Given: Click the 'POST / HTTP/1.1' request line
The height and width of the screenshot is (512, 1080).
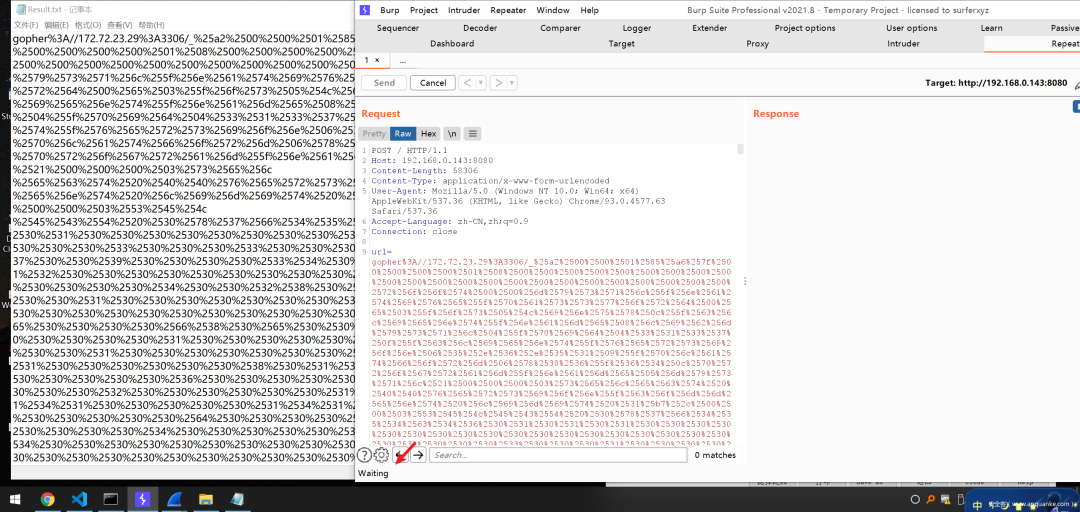Looking at the screenshot, I should (x=409, y=150).
